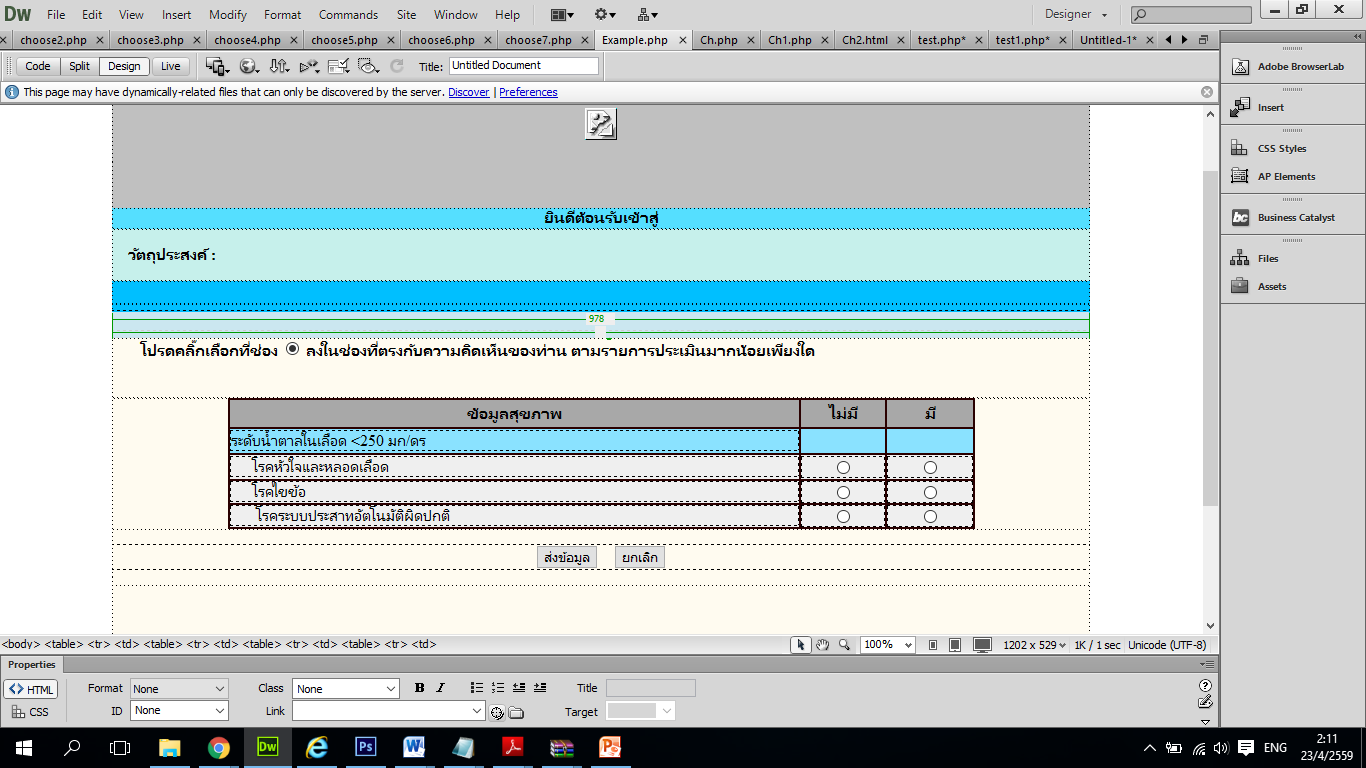Viewport: 1366px width, 768px height.
Task: Toggle Live view mode
Action: click(x=171, y=66)
